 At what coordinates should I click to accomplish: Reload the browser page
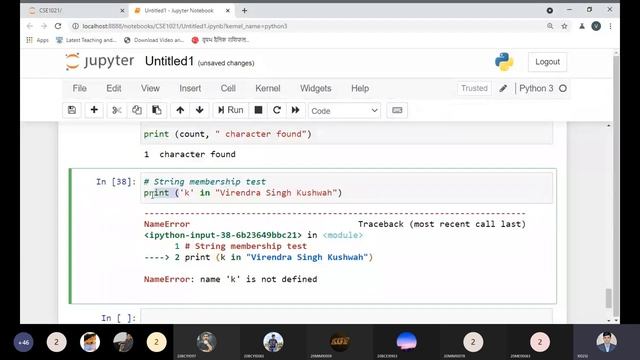click(58, 26)
